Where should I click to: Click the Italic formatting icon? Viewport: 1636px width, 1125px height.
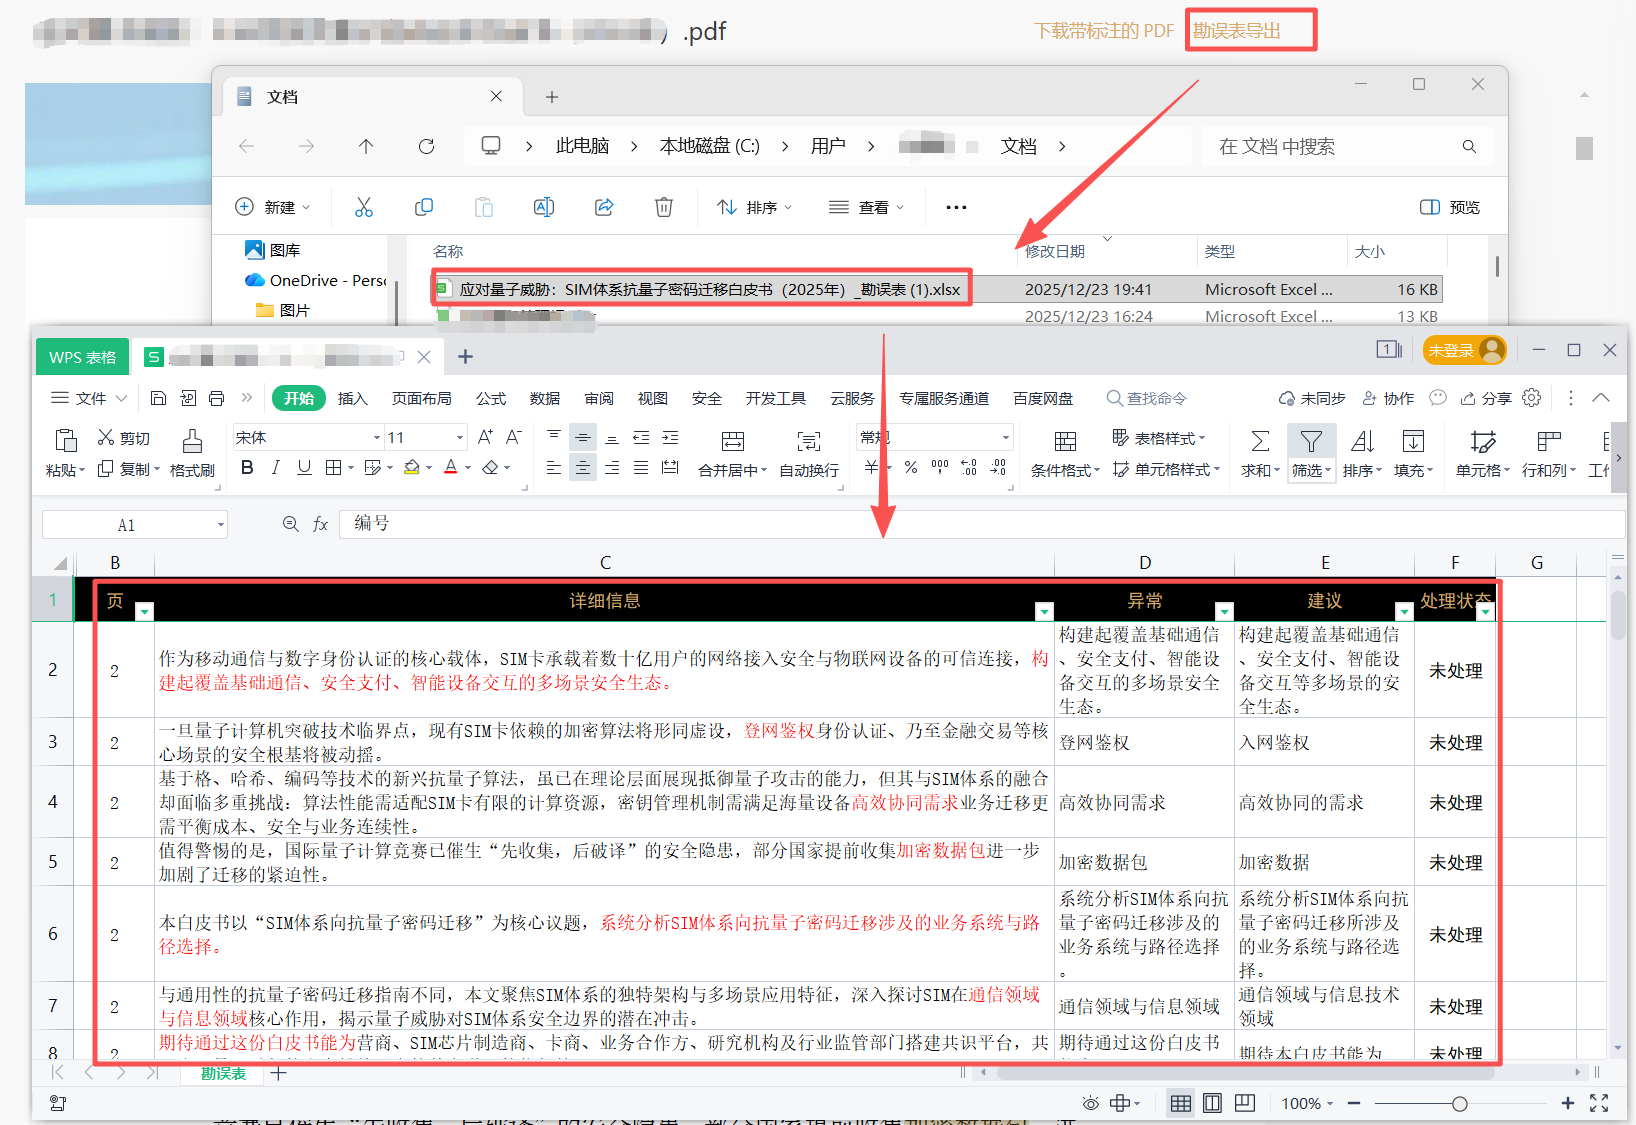coord(275,467)
